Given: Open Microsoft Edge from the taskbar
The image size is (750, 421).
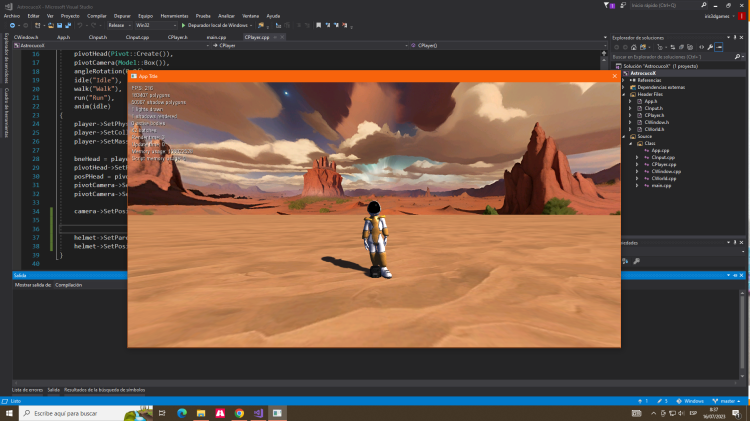Looking at the screenshot, I should 182,412.
